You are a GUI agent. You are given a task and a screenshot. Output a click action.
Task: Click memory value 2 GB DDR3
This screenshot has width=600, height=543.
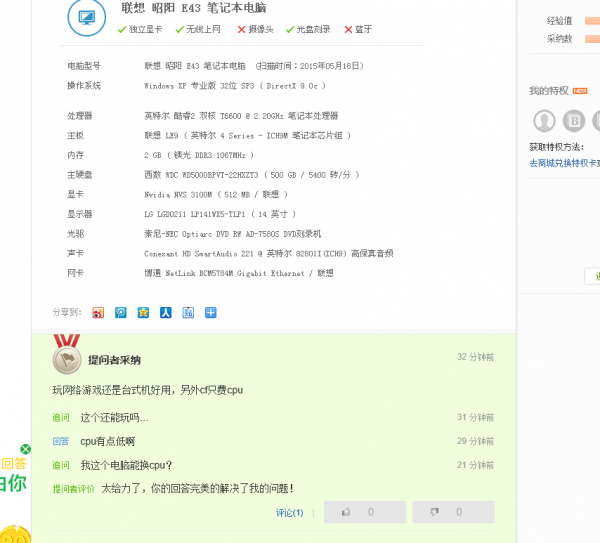pyautogui.click(x=199, y=155)
